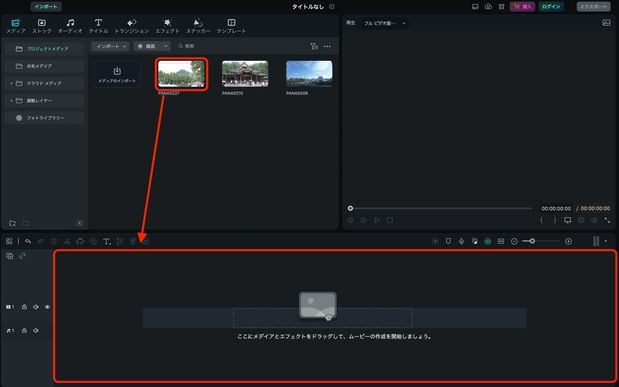The height and width of the screenshot is (387, 619).
Task: Open the テンプレート (Templates) tab
Action: click(231, 26)
